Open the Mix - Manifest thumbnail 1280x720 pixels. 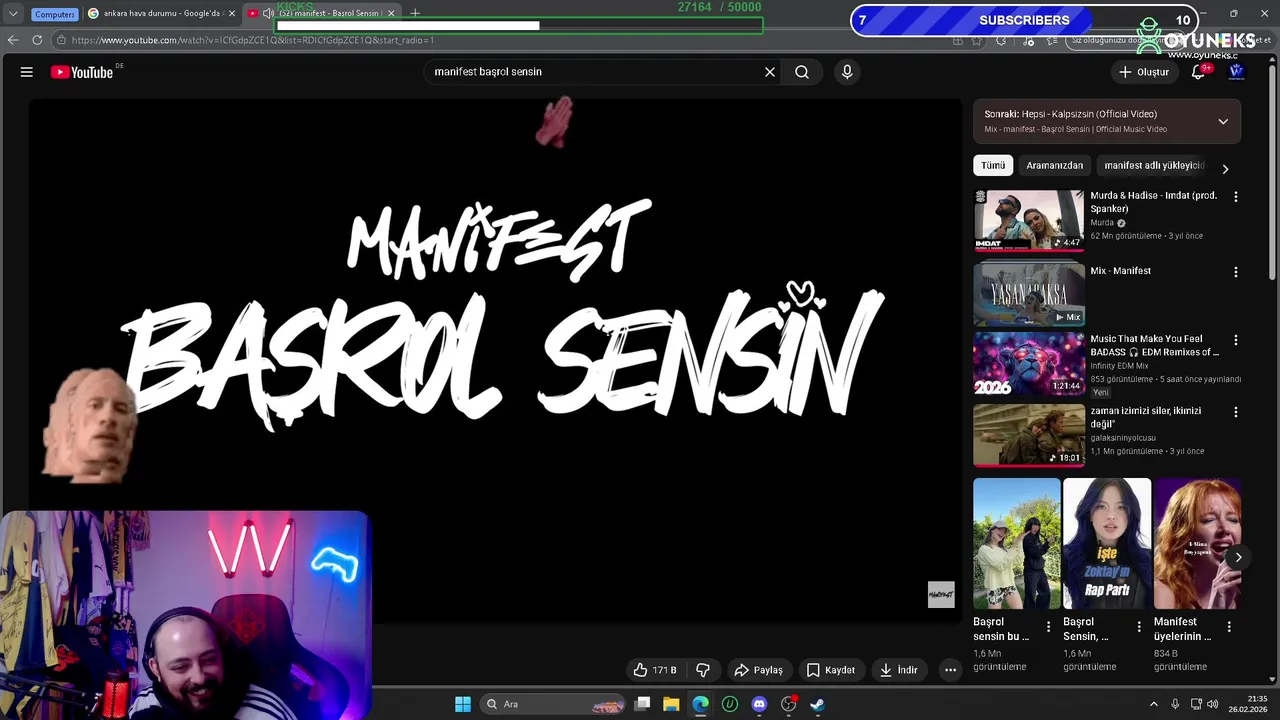click(x=1029, y=294)
